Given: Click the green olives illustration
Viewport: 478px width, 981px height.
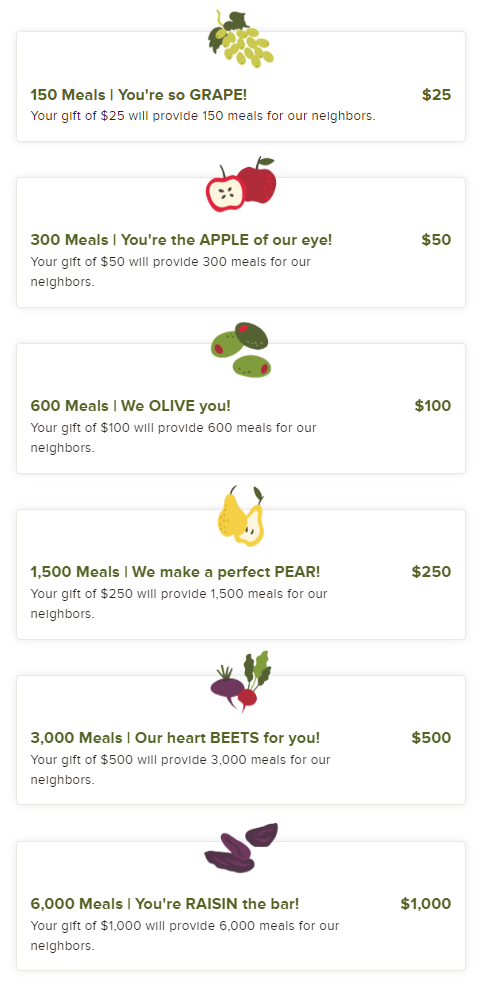Looking at the screenshot, I should pyautogui.click(x=240, y=350).
